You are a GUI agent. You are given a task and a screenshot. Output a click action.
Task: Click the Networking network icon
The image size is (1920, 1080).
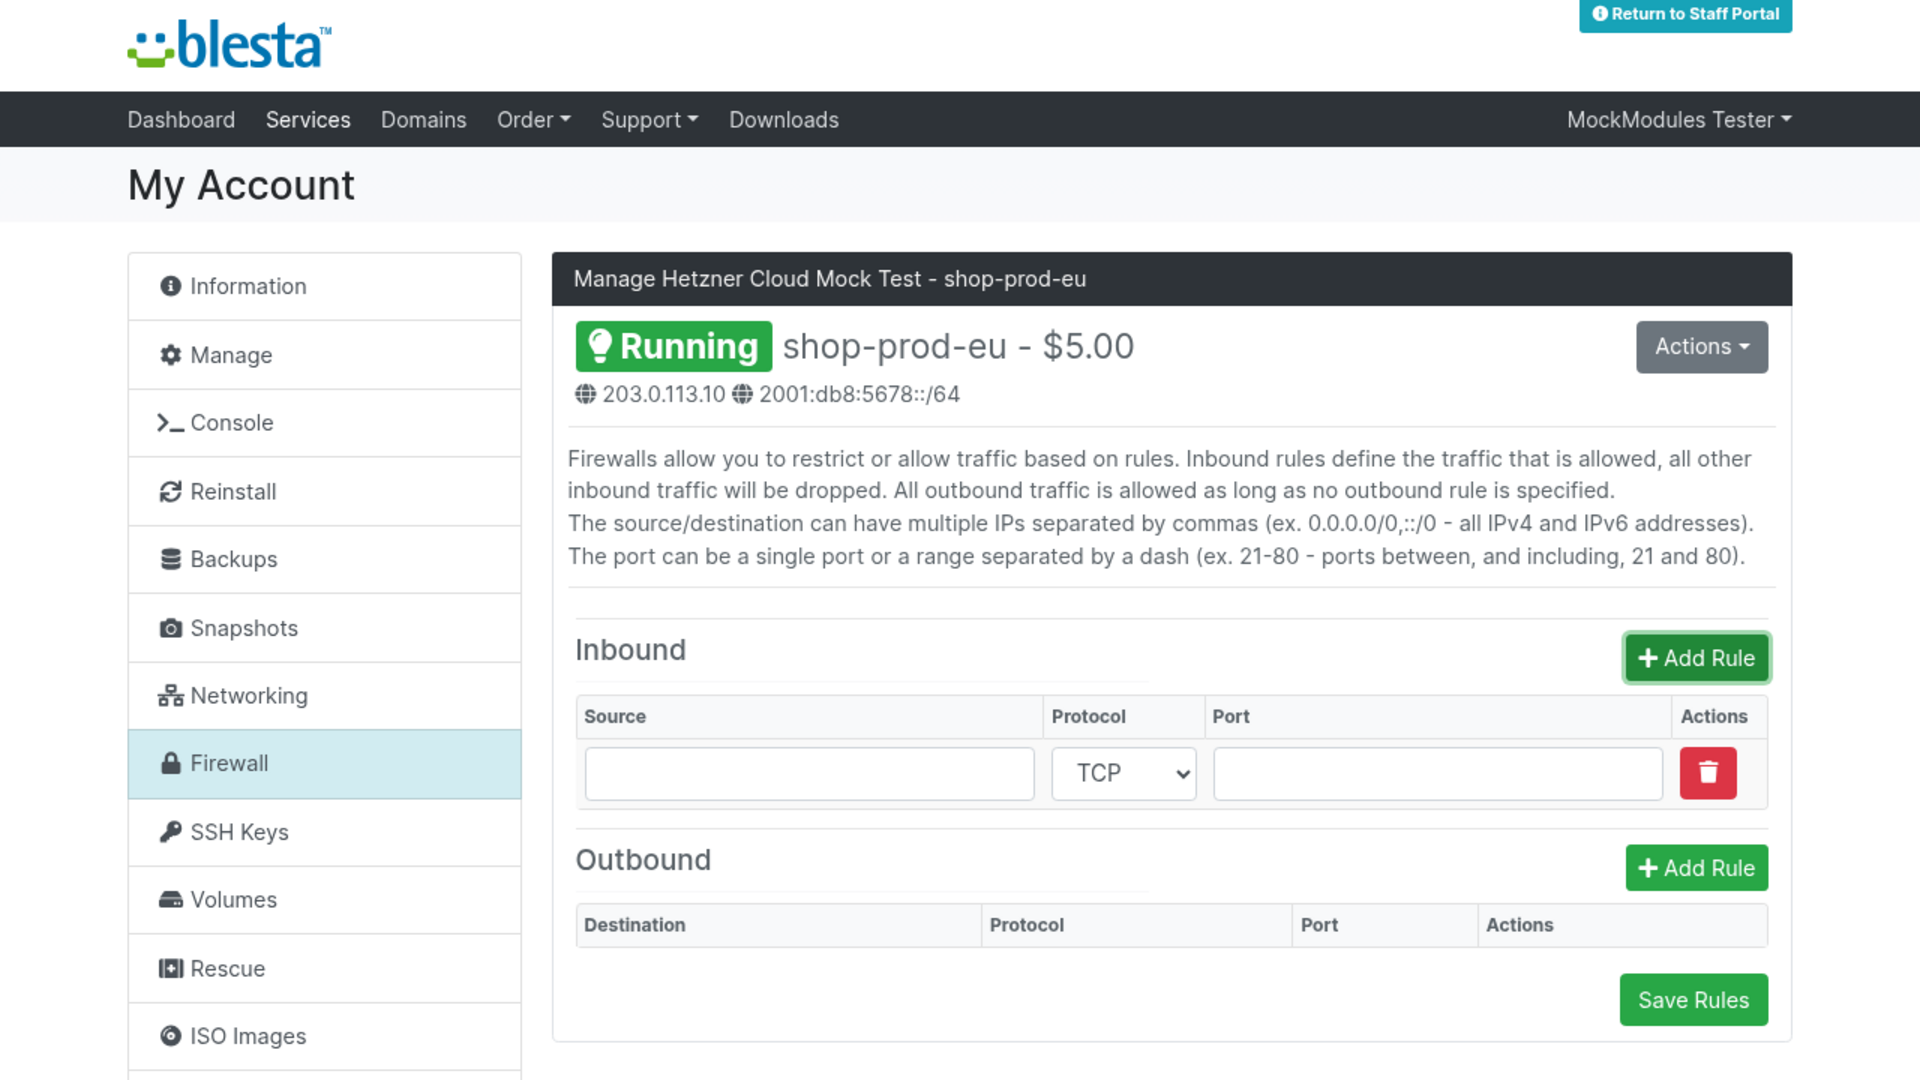171,696
